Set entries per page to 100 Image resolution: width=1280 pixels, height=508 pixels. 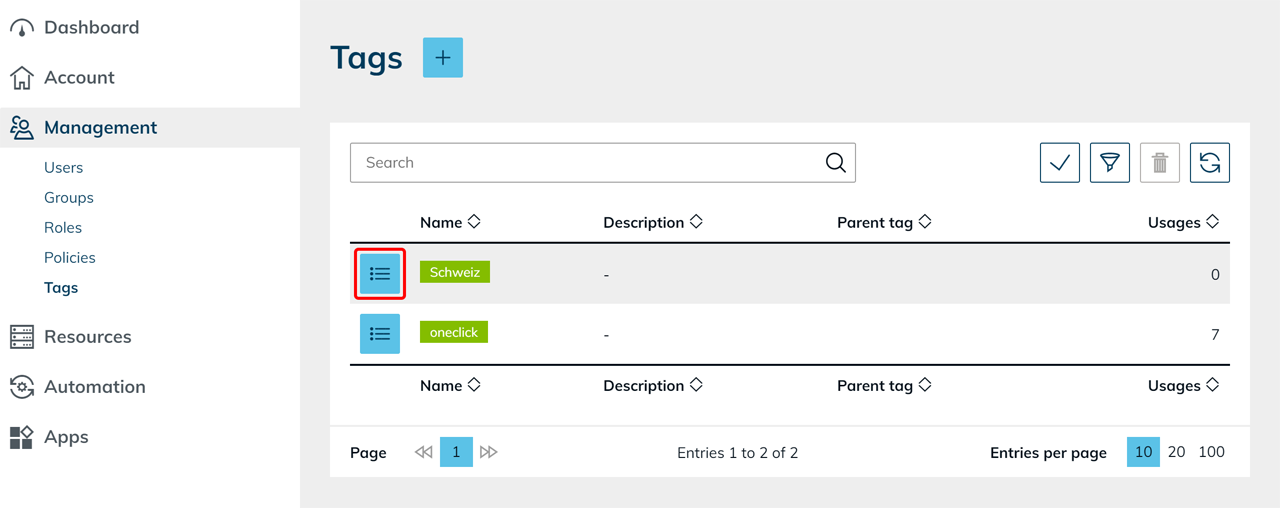pyautogui.click(x=1211, y=452)
